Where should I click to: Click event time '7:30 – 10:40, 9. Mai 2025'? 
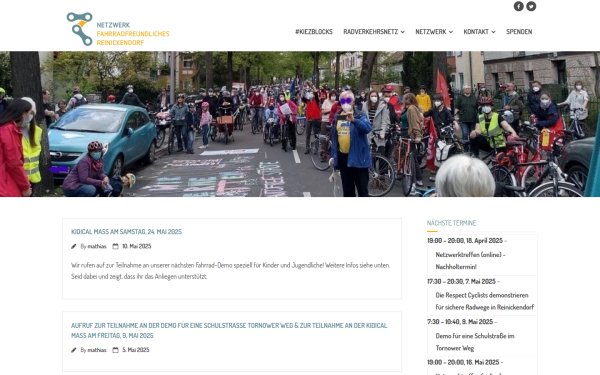[x=460, y=322]
